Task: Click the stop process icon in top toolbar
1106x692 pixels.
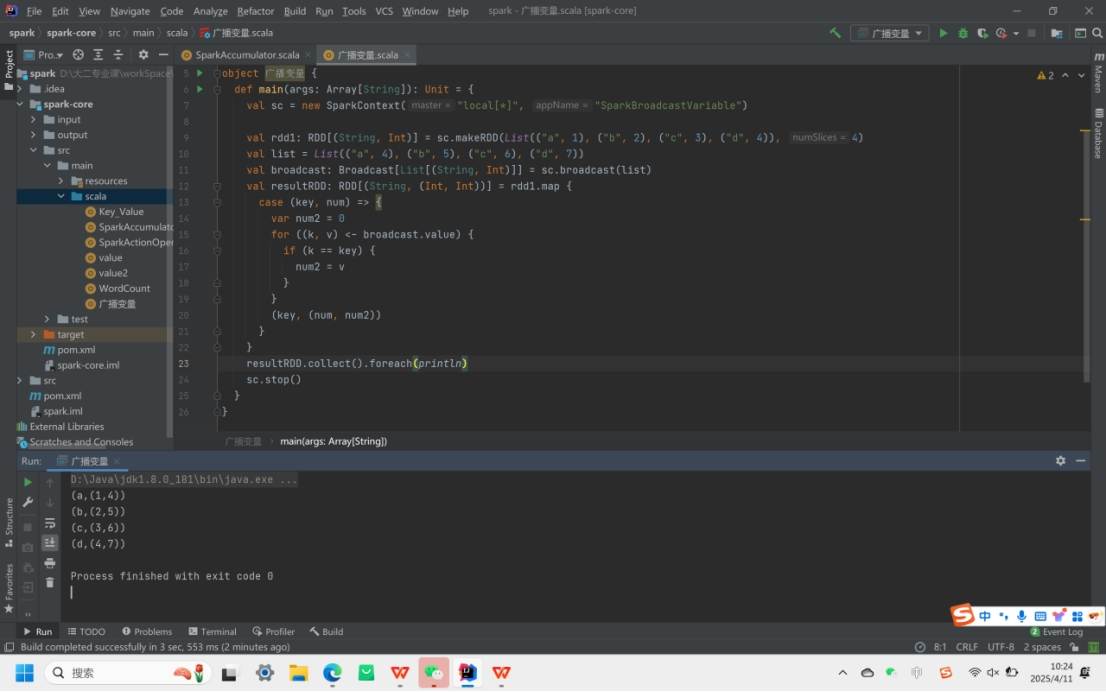Action: [x=1031, y=33]
